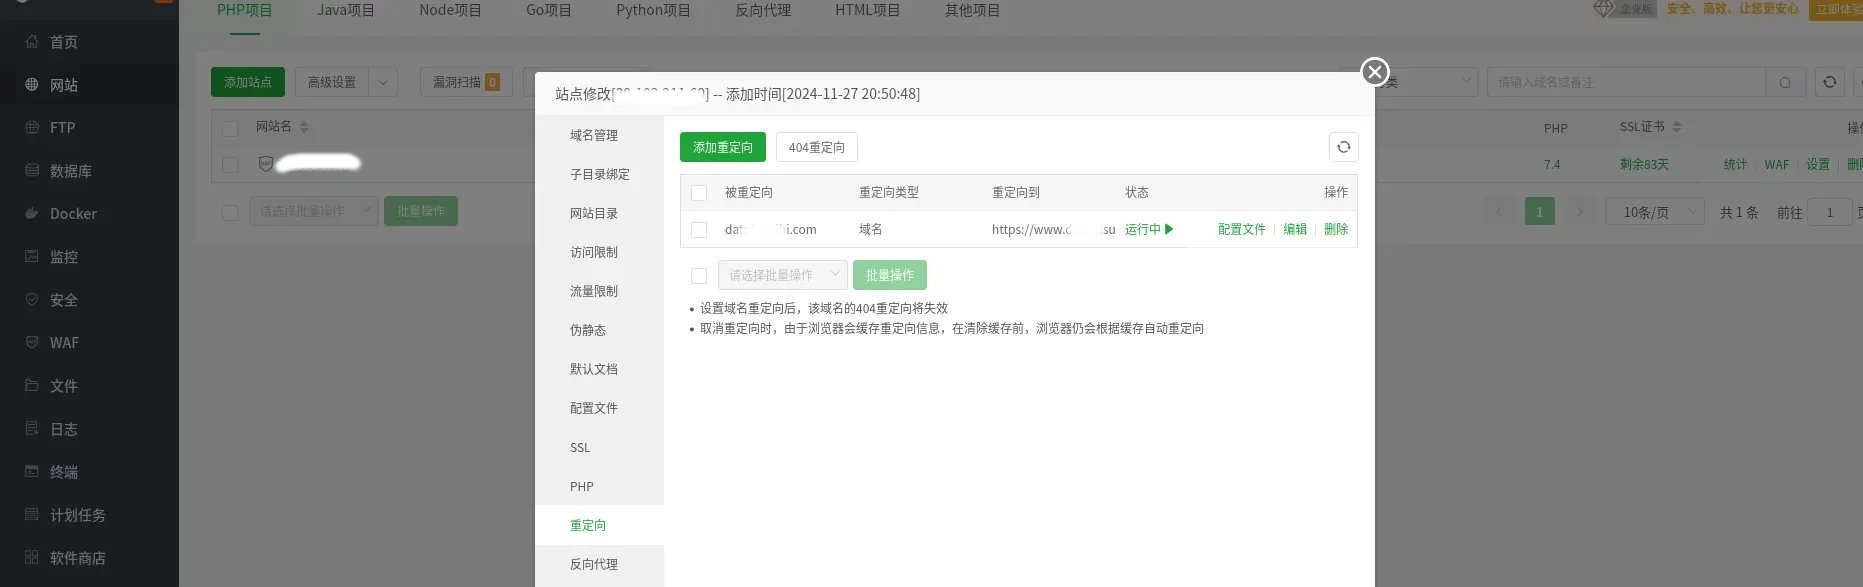This screenshot has width=1863, height=587.
Task: Sort website list by SSL证书 arrows
Action: (1677, 127)
